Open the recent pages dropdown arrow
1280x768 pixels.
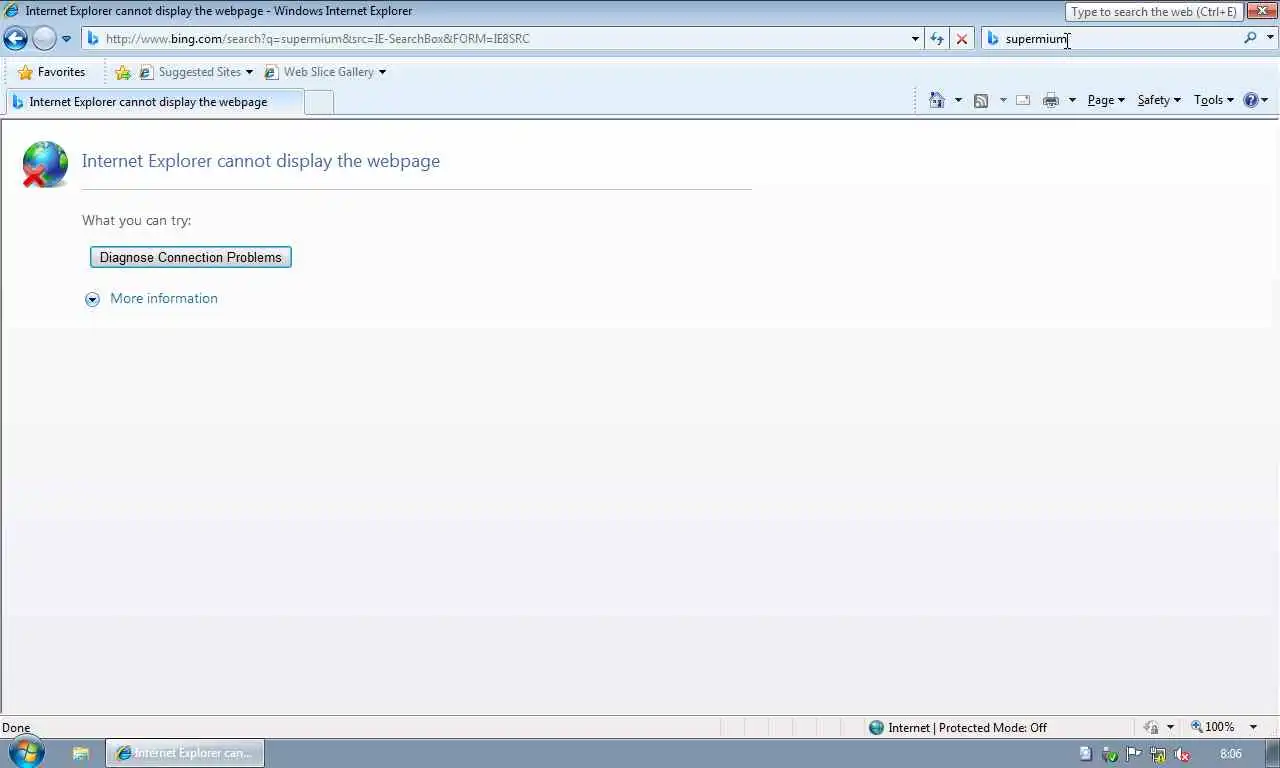[x=67, y=39]
